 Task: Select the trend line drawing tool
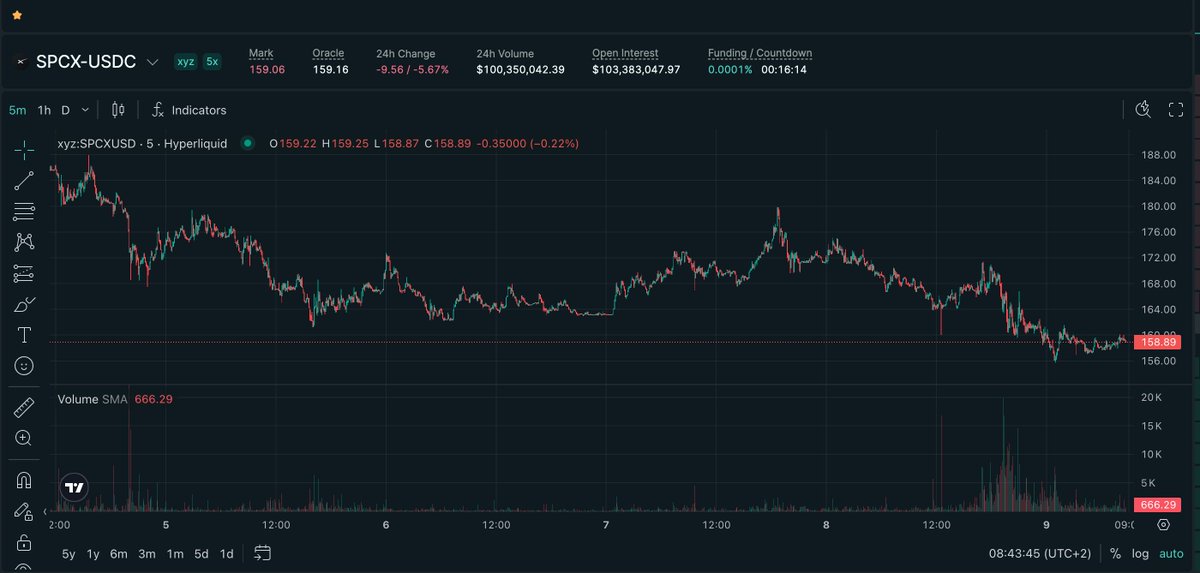24,181
